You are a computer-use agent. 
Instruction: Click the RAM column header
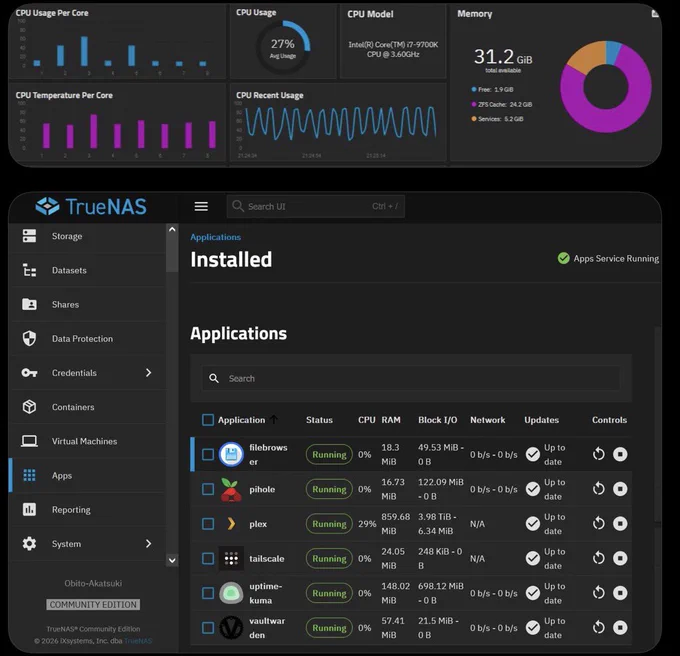[x=391, y=420]
